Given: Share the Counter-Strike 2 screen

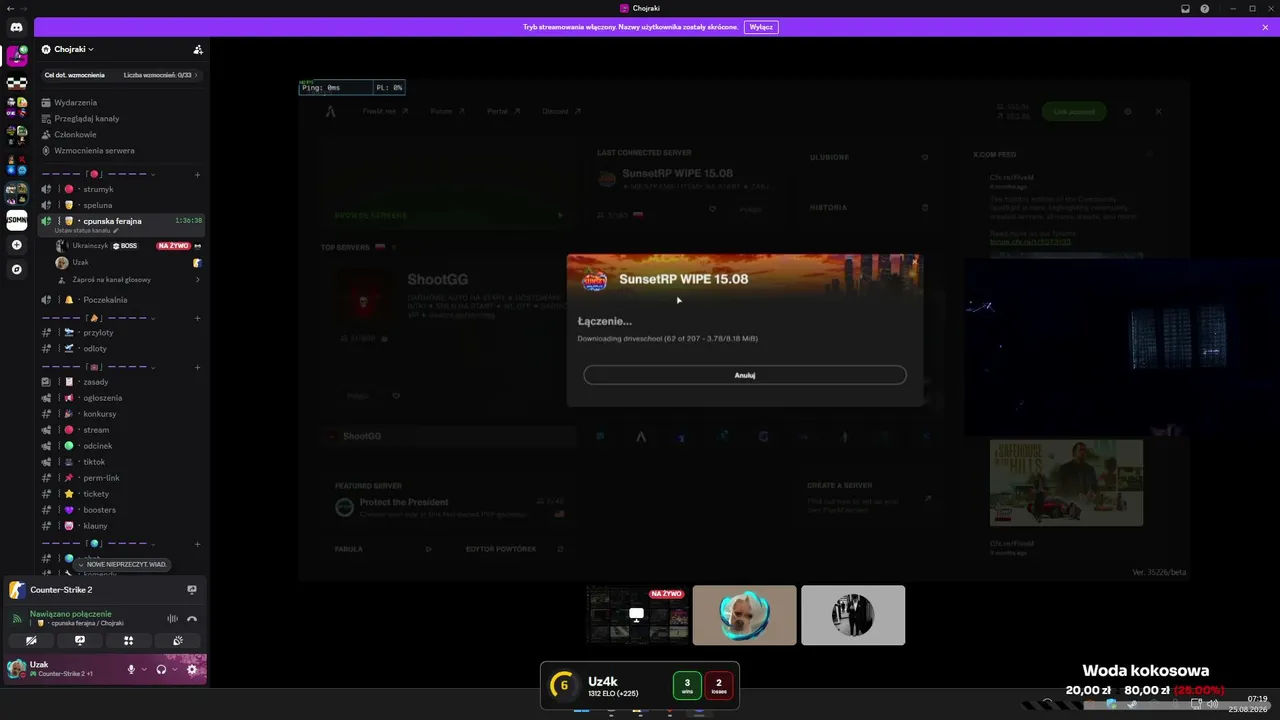Looking at the screenshot, I should pos(192,590).
